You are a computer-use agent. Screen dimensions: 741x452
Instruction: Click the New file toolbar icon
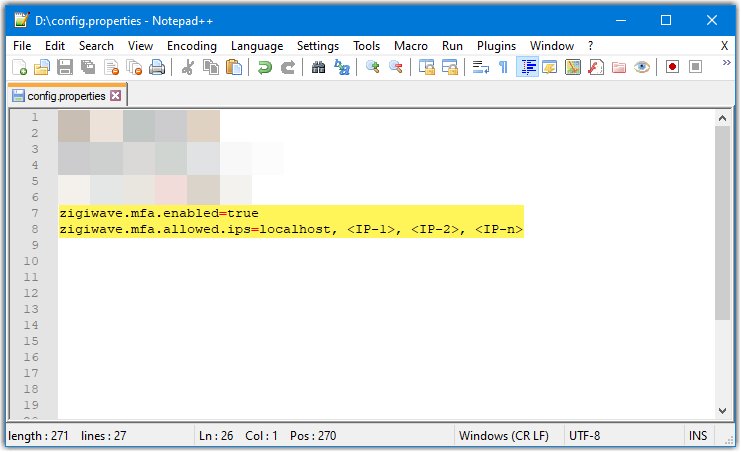[19, 67]
